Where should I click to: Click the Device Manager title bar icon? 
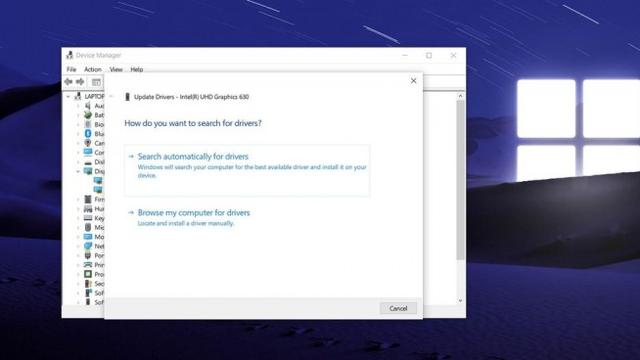[70, 55]
